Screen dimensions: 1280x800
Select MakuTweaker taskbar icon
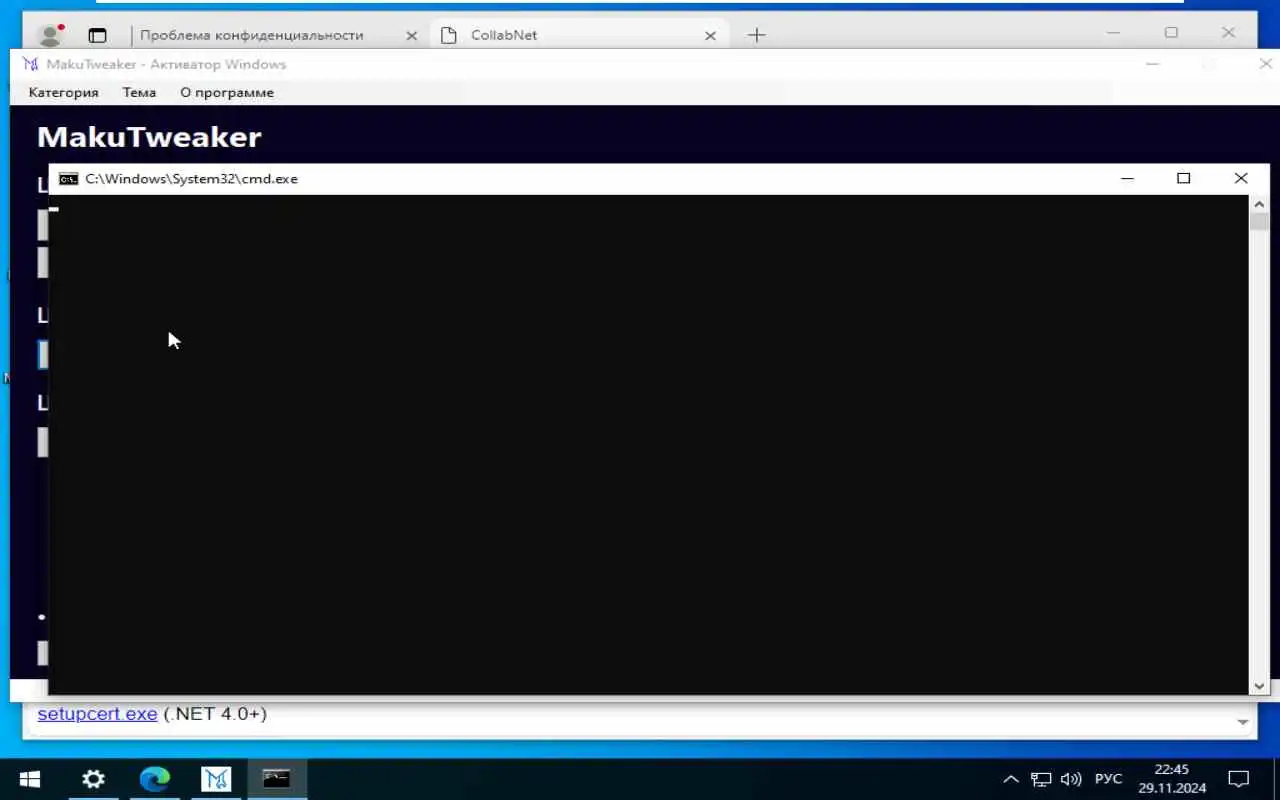coord(216,779)
